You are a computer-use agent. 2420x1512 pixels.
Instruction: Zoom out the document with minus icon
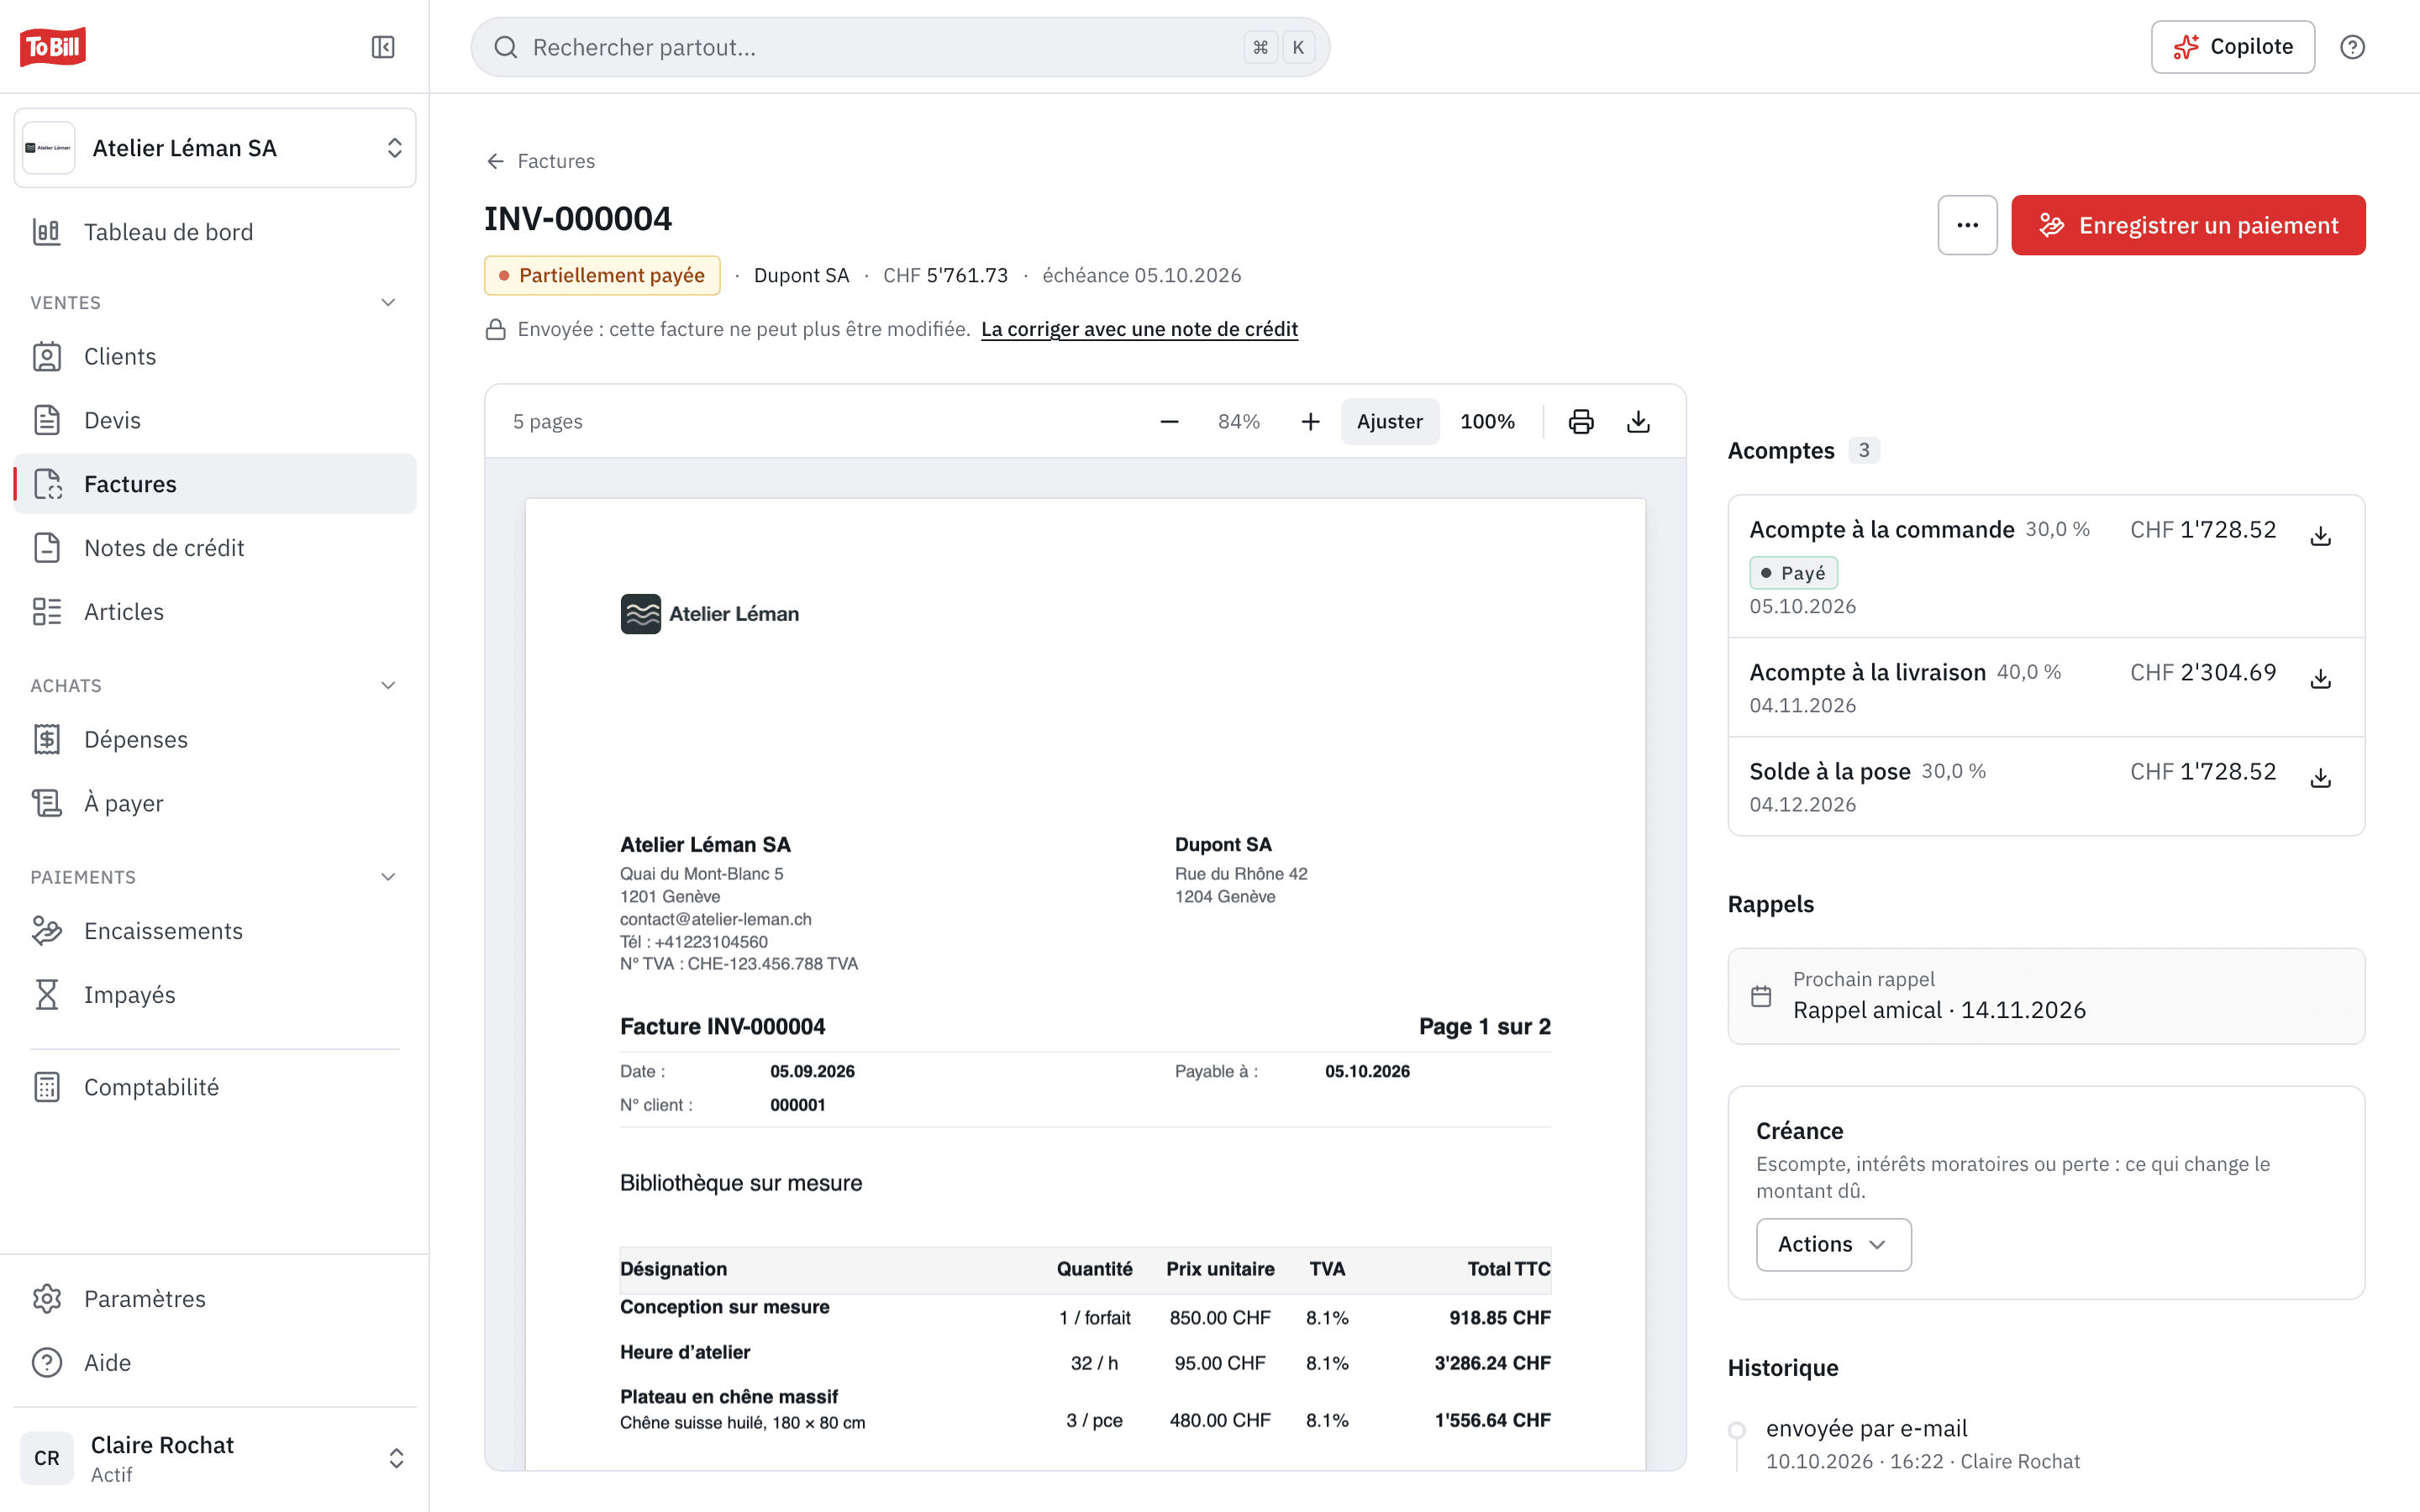point(1169,421)
